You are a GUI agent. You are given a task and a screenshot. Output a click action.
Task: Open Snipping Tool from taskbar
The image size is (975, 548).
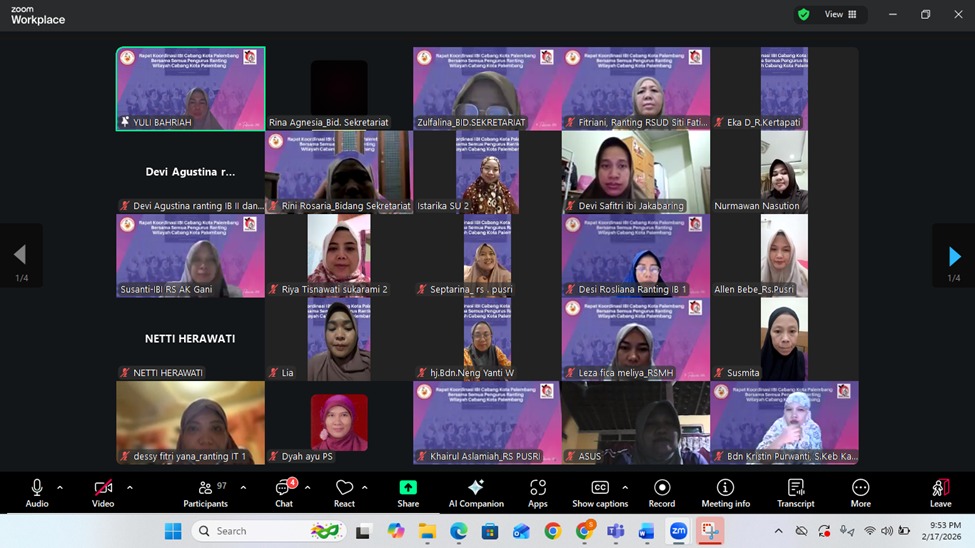(x=709, y=531)
